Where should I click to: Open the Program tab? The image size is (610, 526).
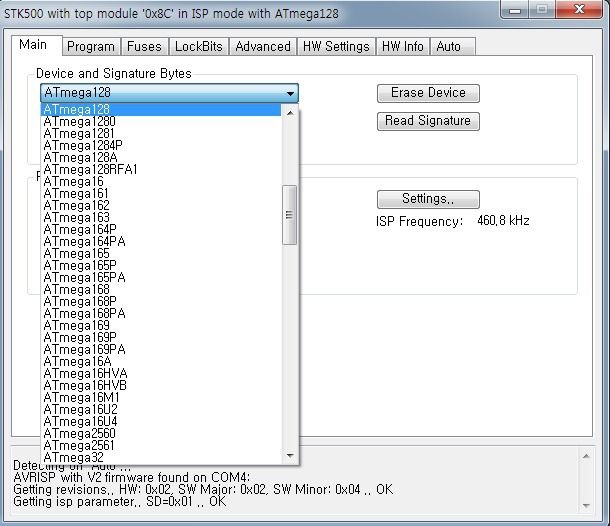coord(91,47)
